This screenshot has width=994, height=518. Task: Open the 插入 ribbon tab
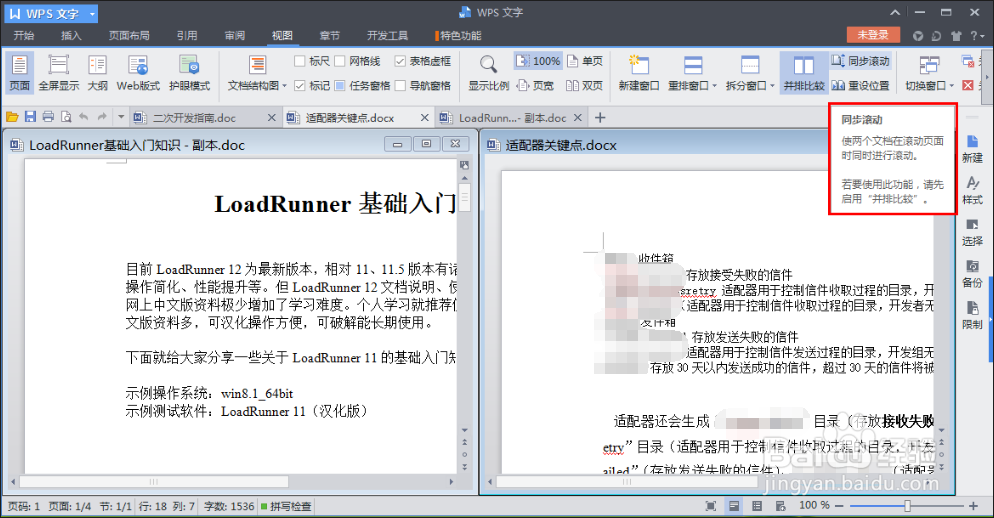(x=71, y=36)
